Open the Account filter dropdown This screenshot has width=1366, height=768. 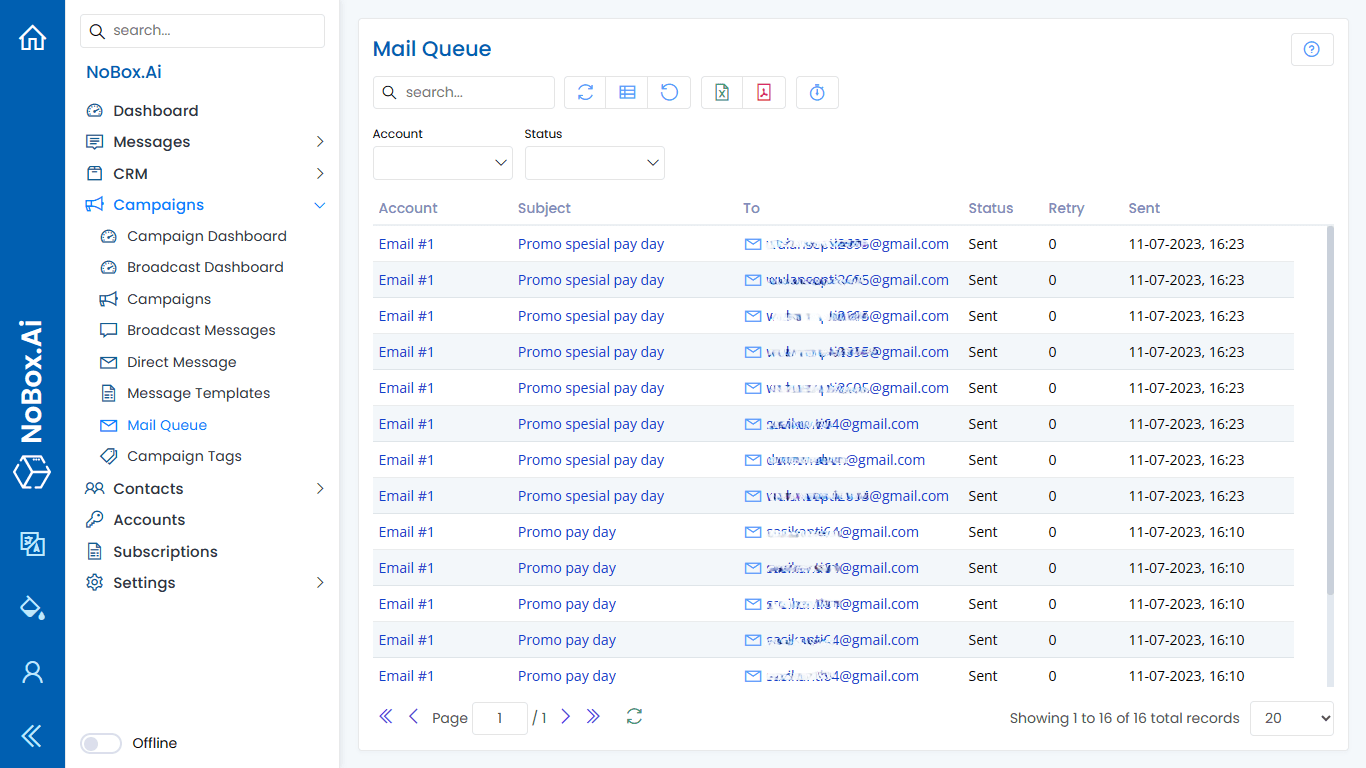(442, 162)
